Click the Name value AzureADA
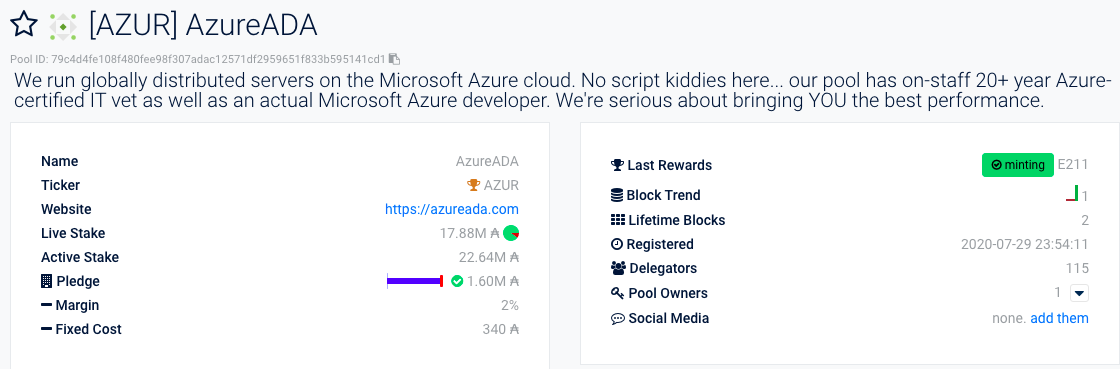Image resolution: width=1120 pixels, height=369 pixels. point(487,161)
